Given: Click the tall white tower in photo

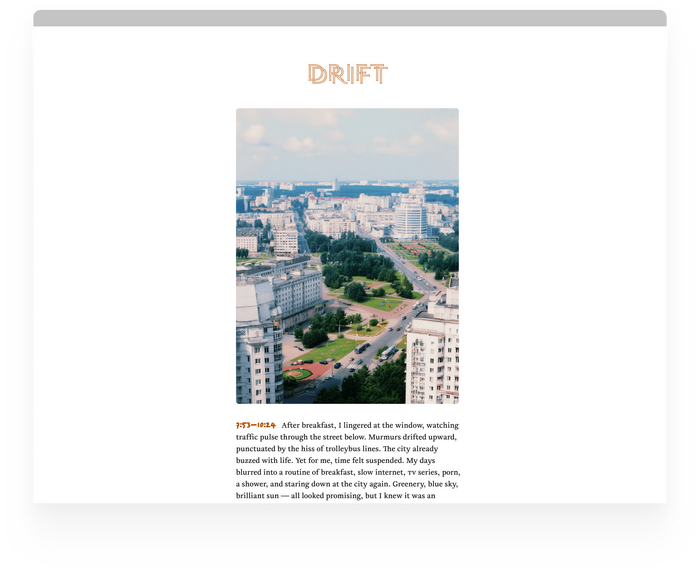Looking at the screenshot, I should coord(409,217).
